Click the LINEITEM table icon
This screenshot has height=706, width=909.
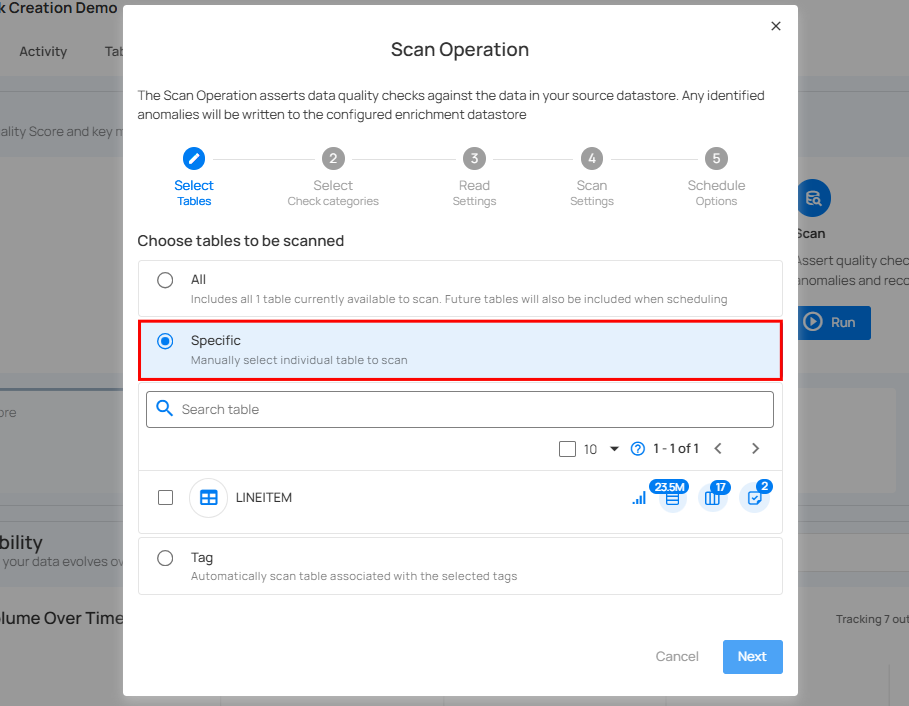coord(208,497)
